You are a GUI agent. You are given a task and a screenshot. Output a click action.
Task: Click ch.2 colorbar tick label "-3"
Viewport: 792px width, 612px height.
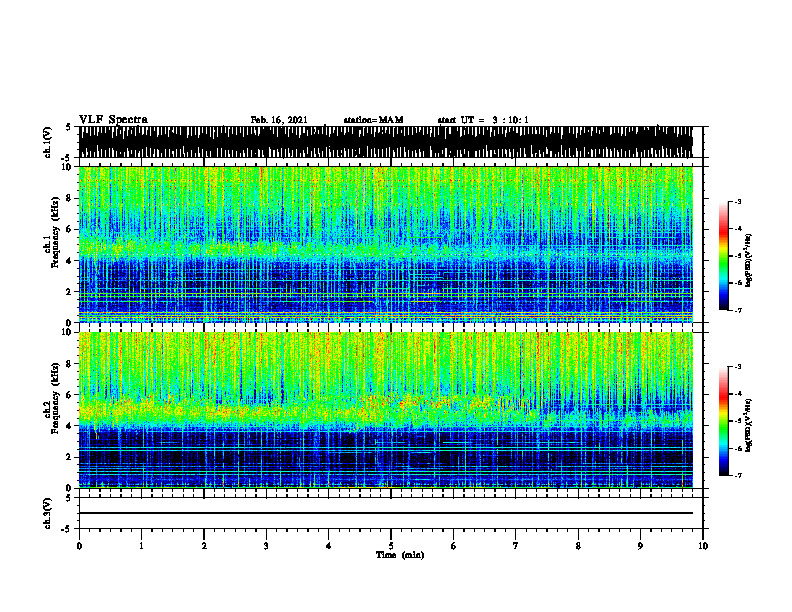pyautogui.click(x=738, y=367)
